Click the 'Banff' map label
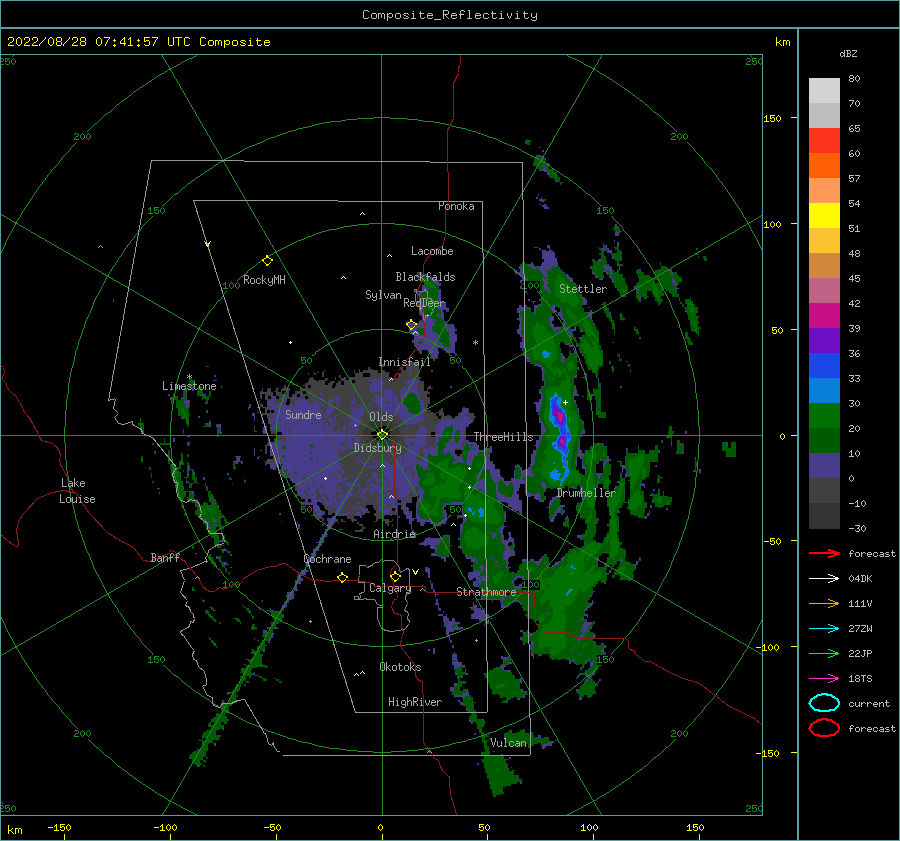Screen dimensions: 900x841 165,557
